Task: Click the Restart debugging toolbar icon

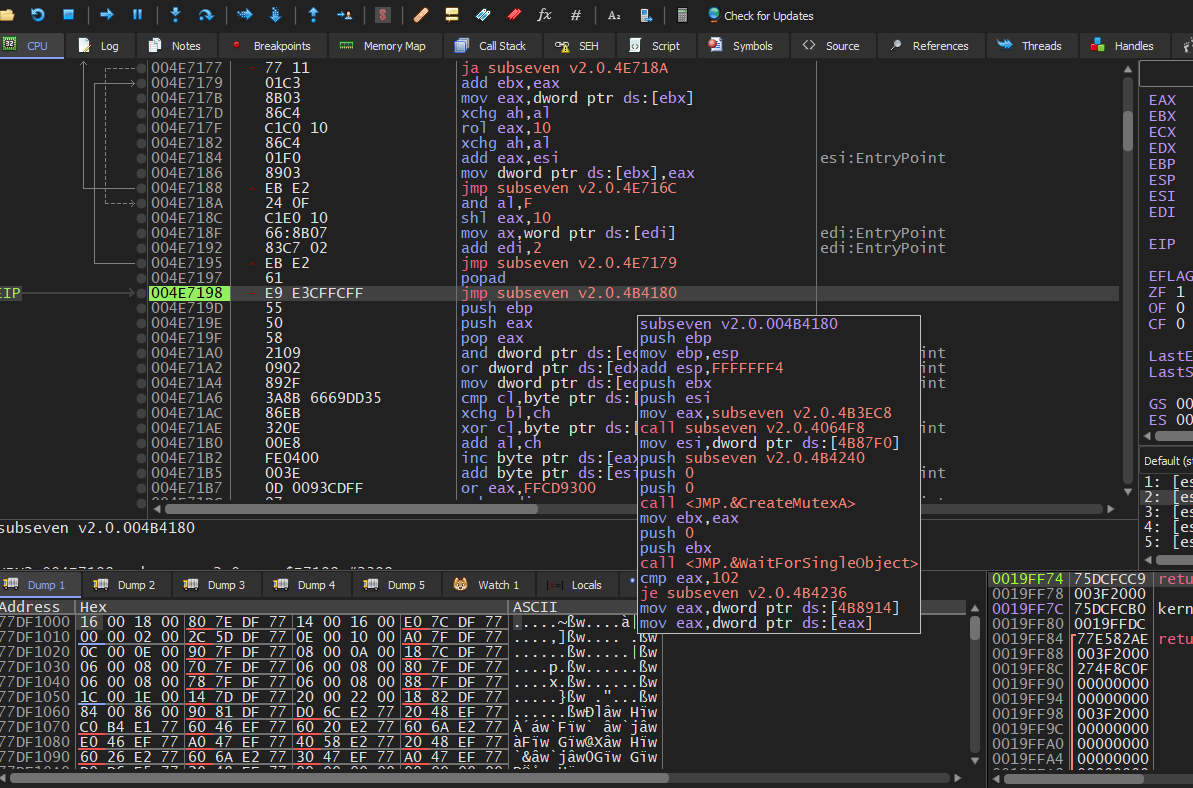Action: coord(38,15)
